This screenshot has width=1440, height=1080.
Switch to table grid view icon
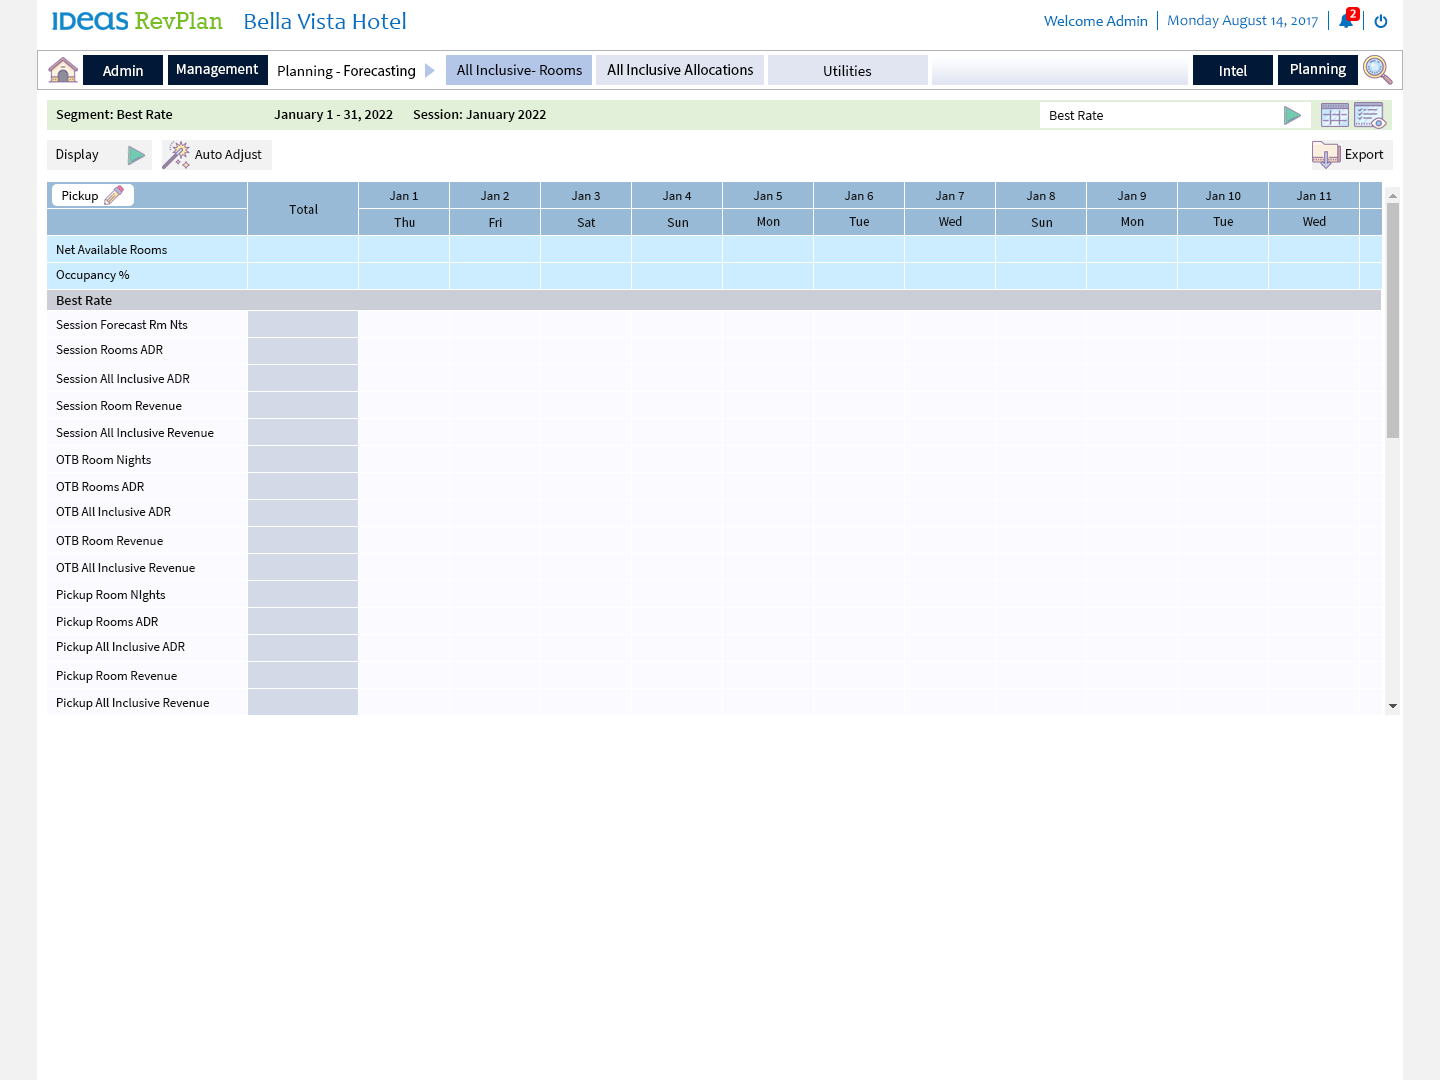(x=1334, y=116)
